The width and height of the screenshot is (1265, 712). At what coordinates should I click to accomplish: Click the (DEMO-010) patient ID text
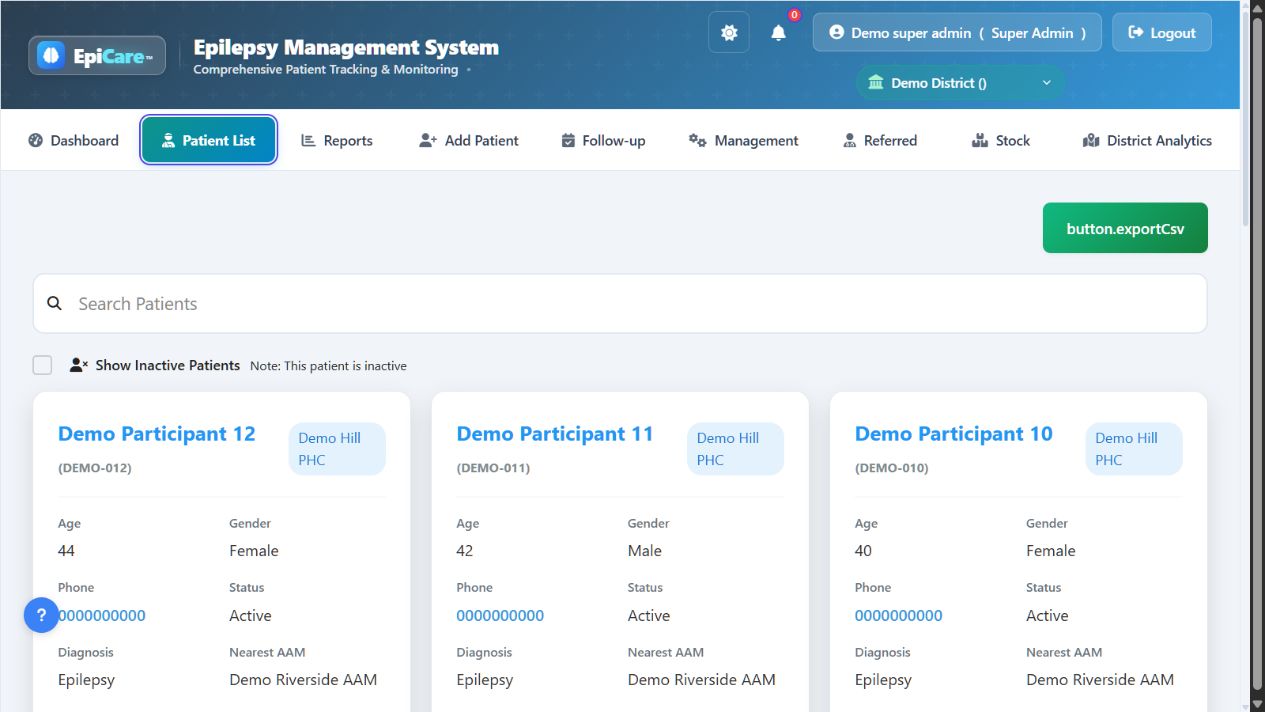pyautogui.click(x=892, y=468)
